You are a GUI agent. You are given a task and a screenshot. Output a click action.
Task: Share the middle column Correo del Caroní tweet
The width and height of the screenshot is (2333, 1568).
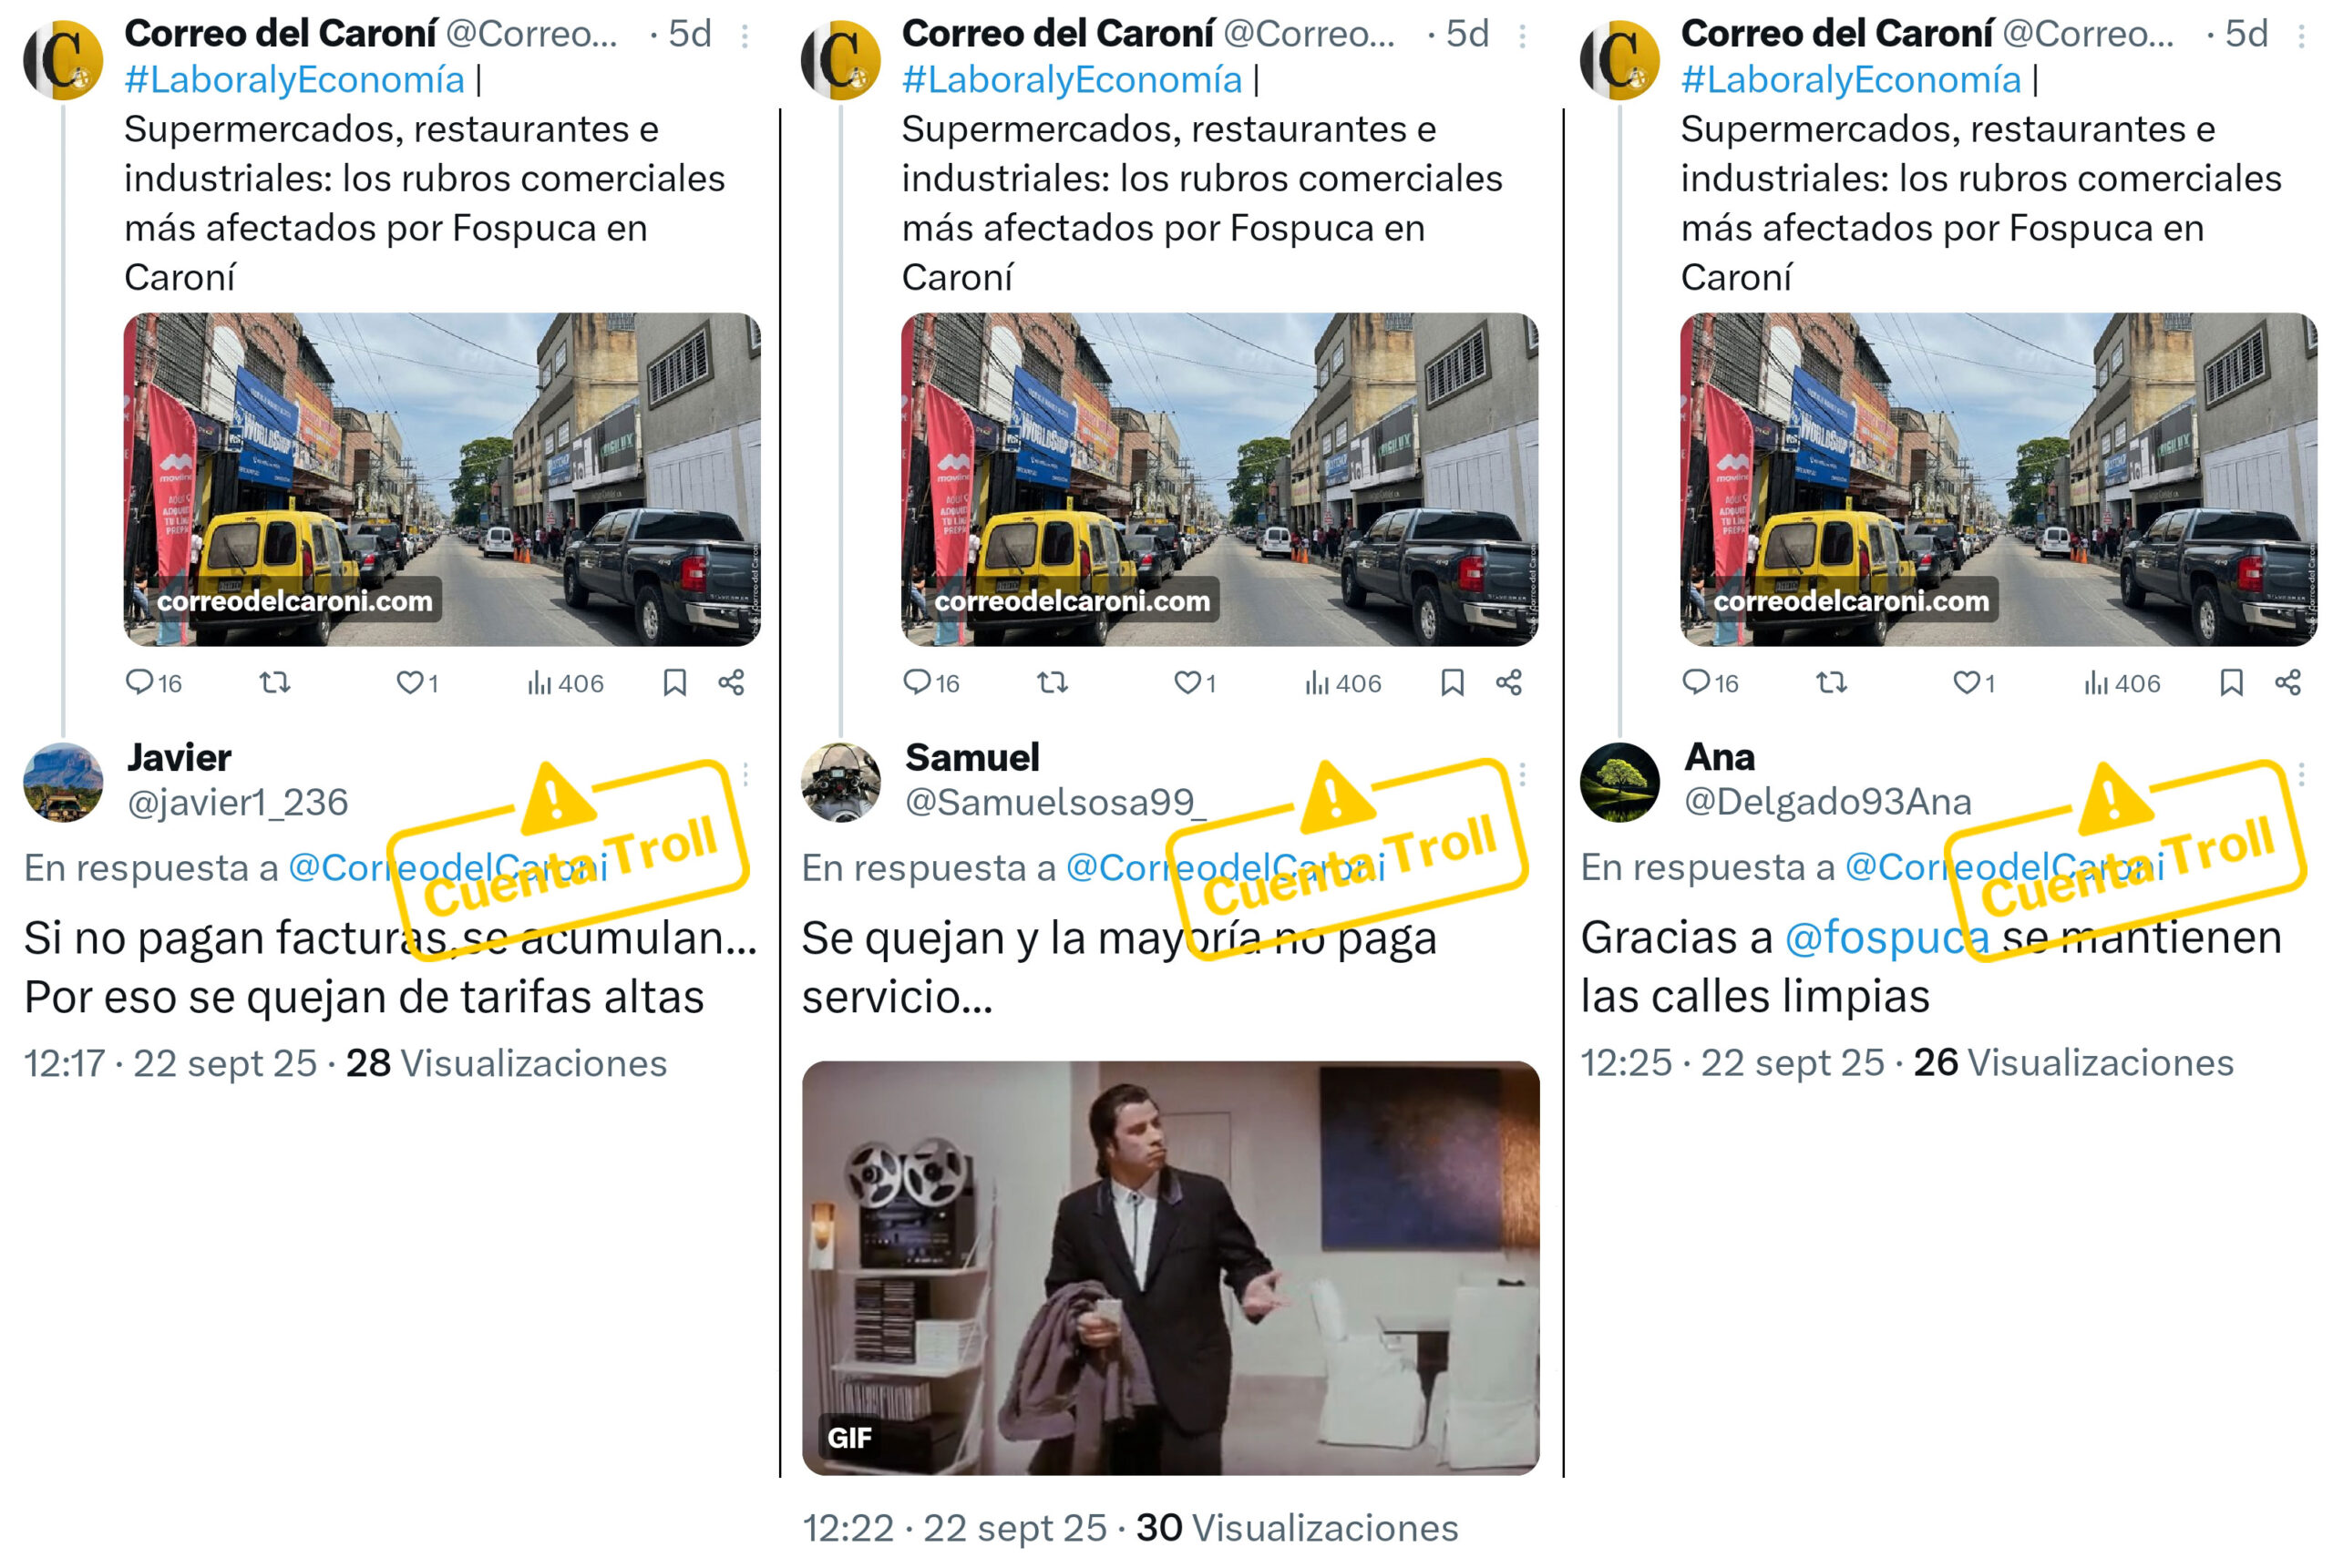(x=1508, y=682)
